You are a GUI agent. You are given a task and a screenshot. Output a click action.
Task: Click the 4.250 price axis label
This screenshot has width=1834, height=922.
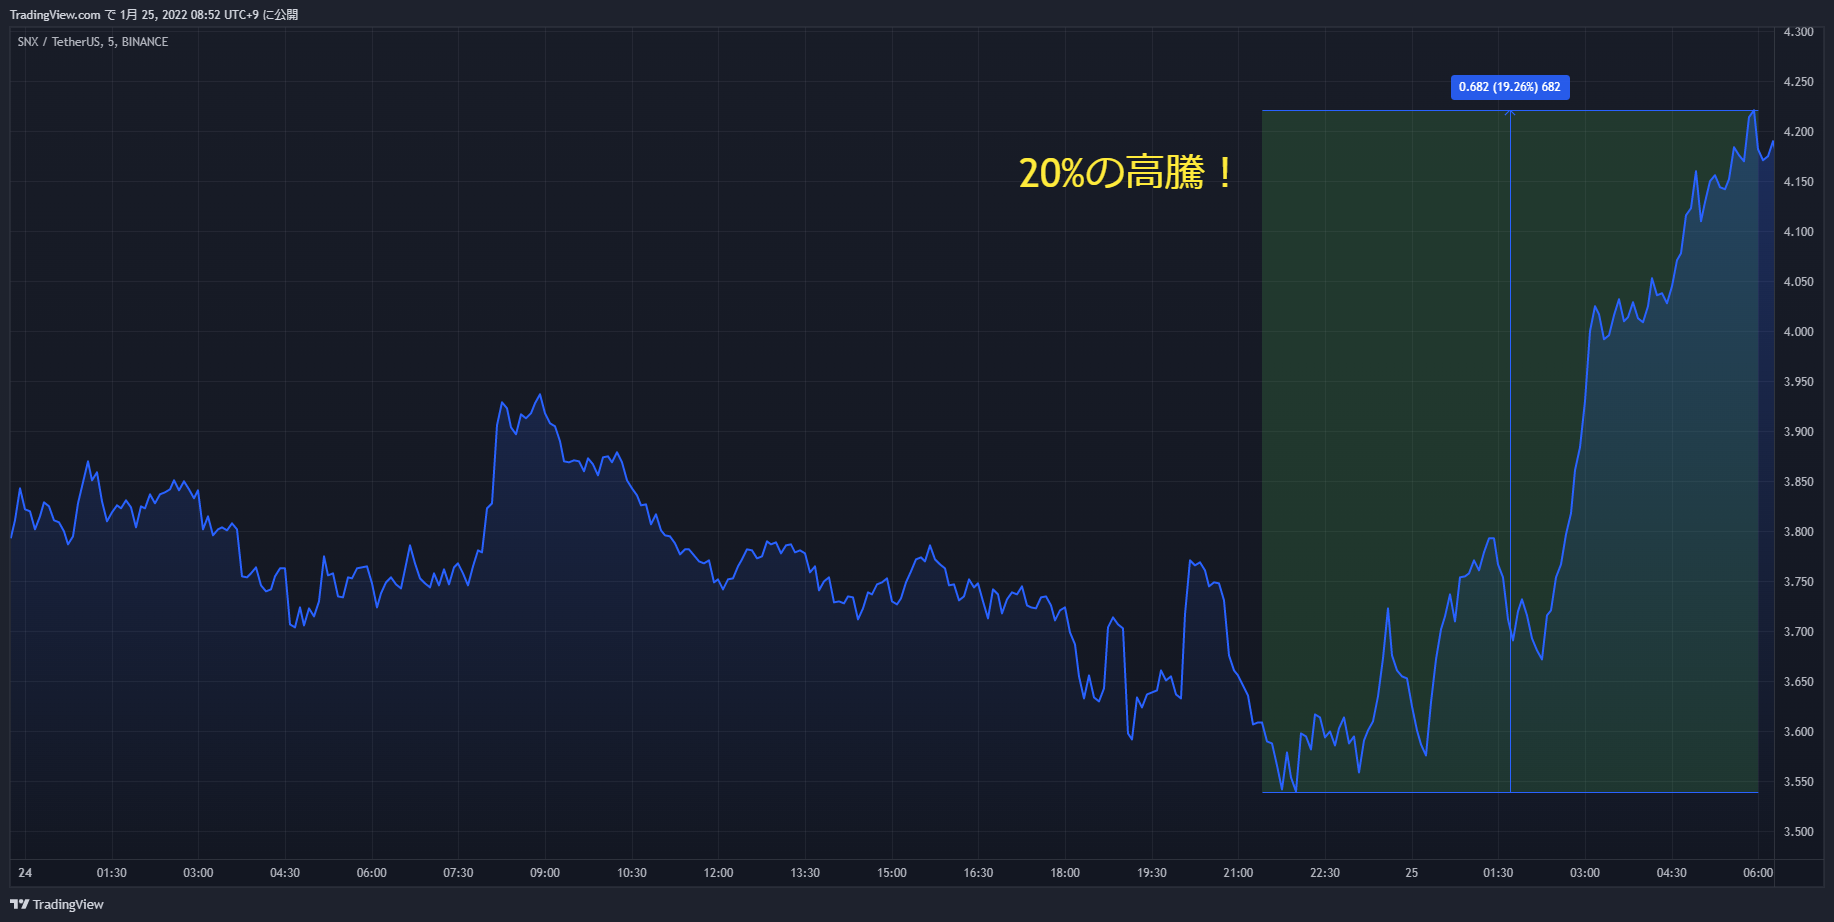click(1798, 82)
